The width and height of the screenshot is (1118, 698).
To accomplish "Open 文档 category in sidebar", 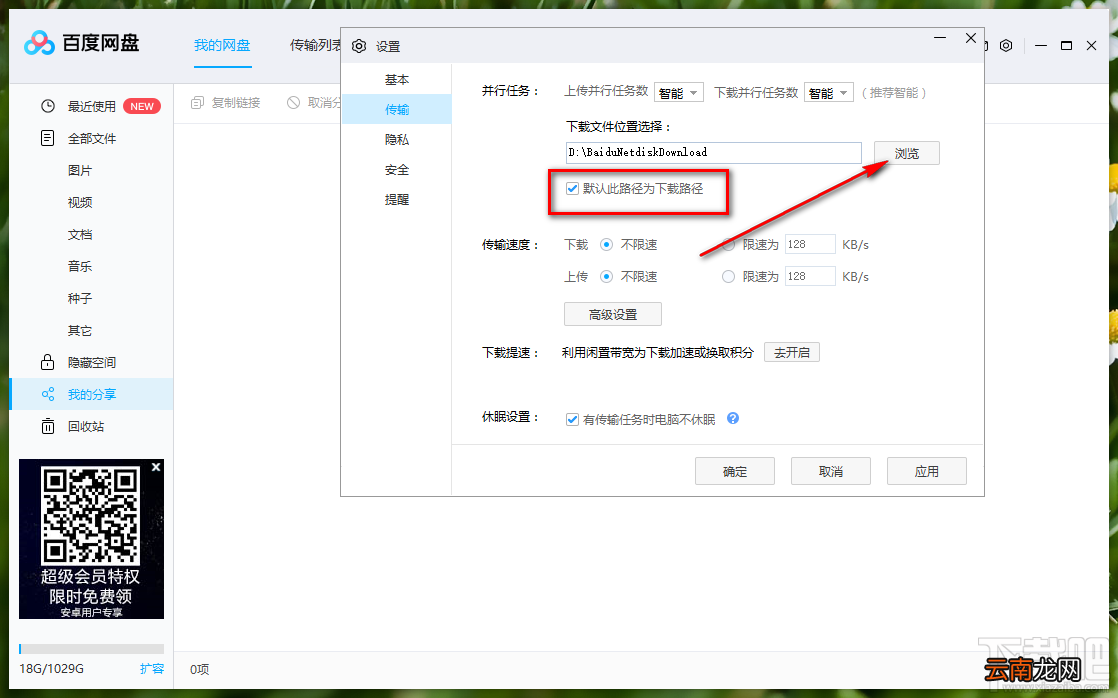I will [x=80, y=235].
